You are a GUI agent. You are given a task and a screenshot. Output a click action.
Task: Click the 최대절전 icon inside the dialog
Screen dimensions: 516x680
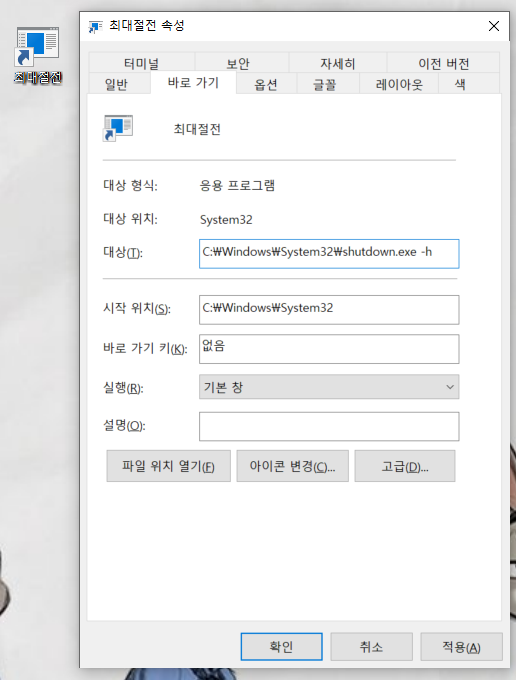click(118, 128)
